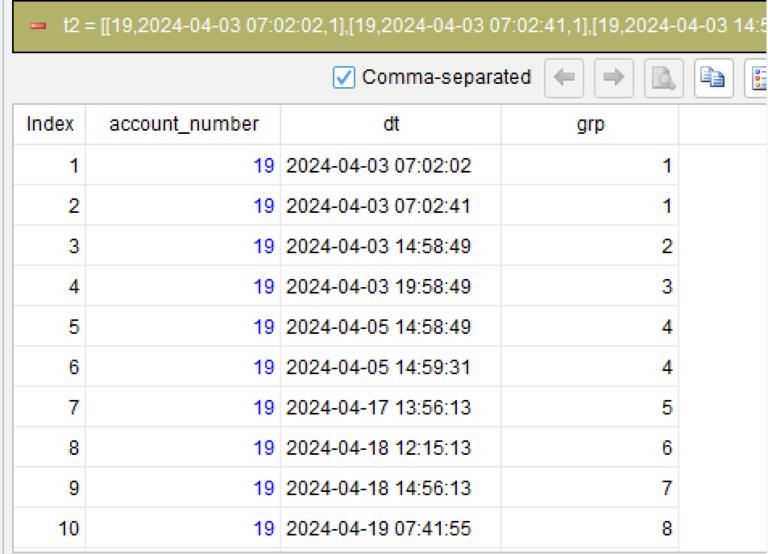
Task: Click the Index column header
Action: [x=50, y=124]
